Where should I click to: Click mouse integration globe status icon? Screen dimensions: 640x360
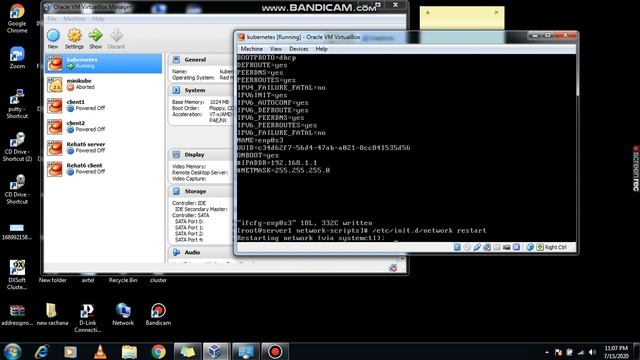(x=530, y=247)
